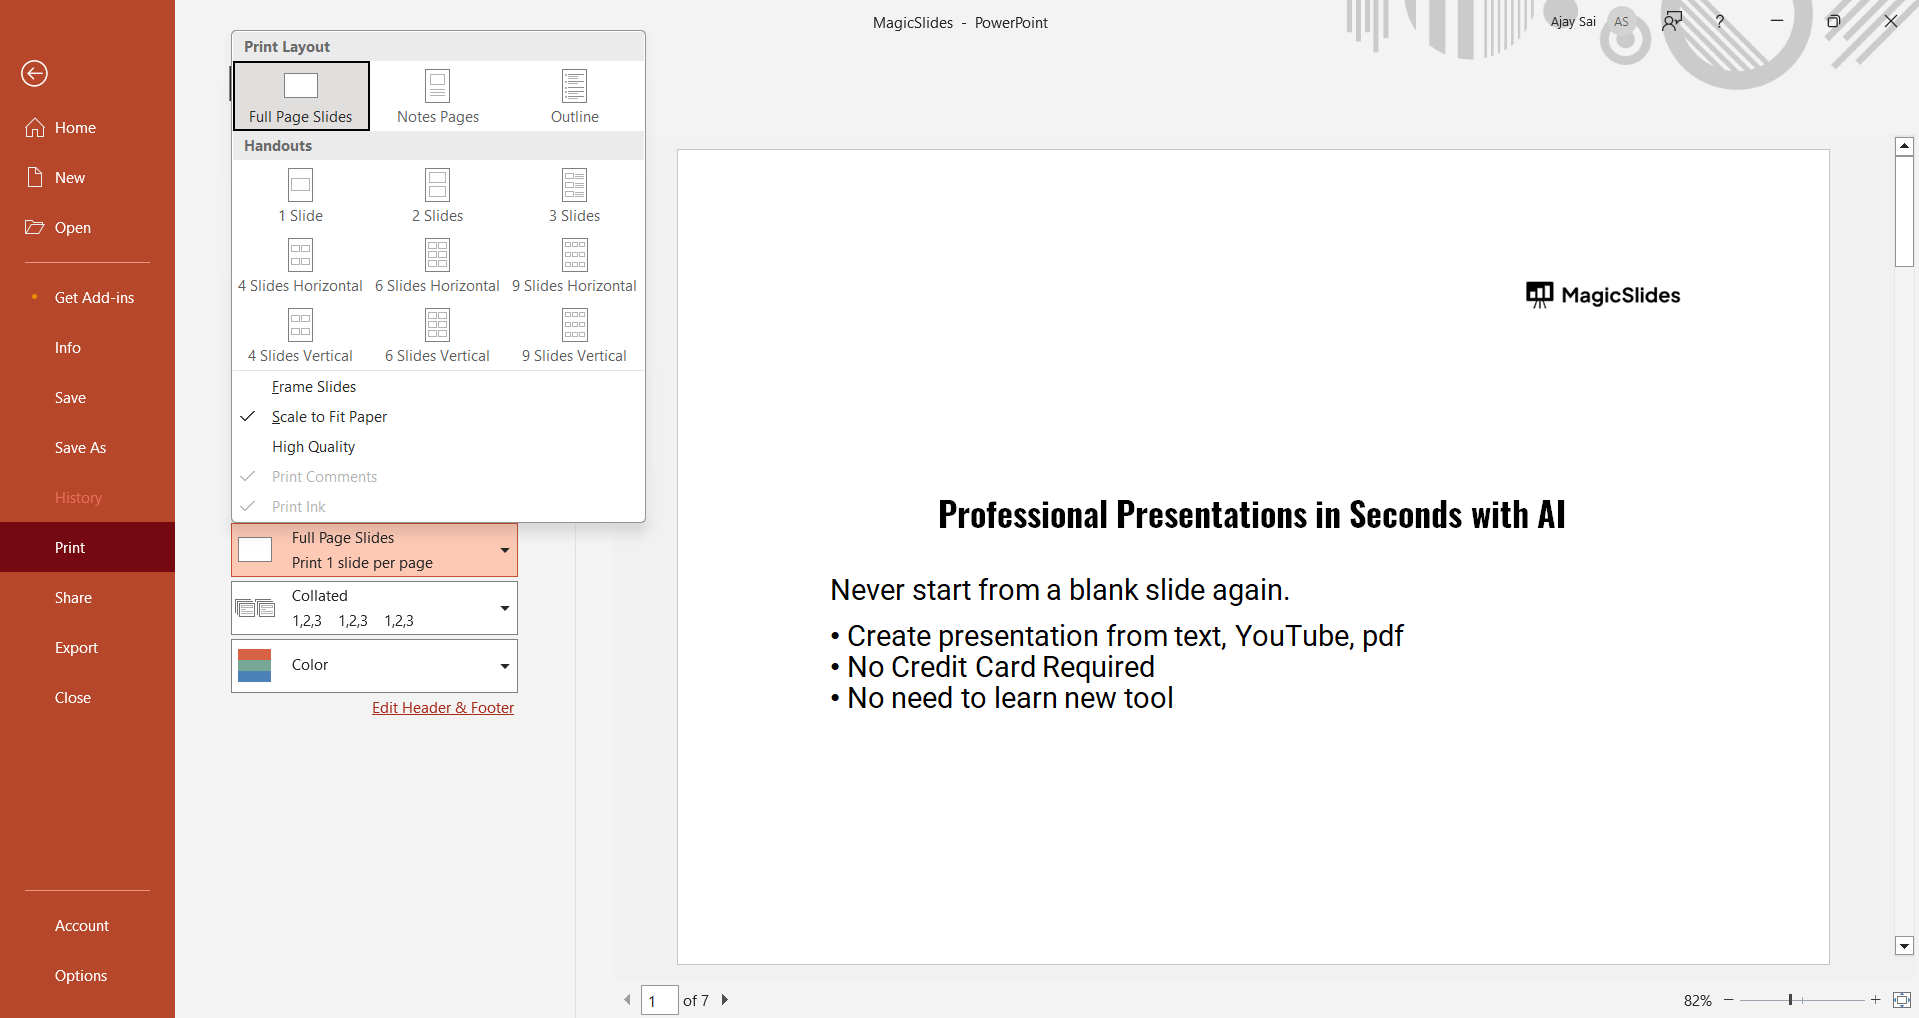
Task: Collapse the Full Page Slides dropdown
Action: 374,551
